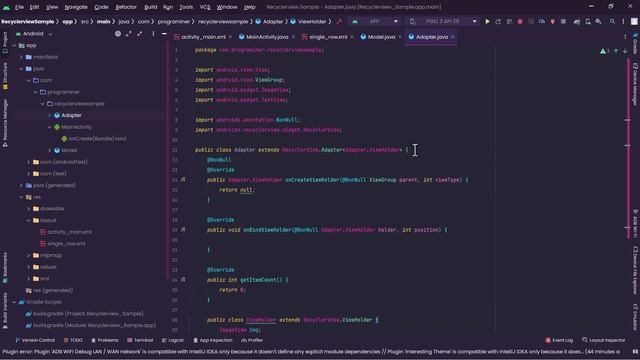Open the Resource Manager sidebar tab
Image resolution: width=640 pixels, height=360 pixels.
(x=5, y=122)
